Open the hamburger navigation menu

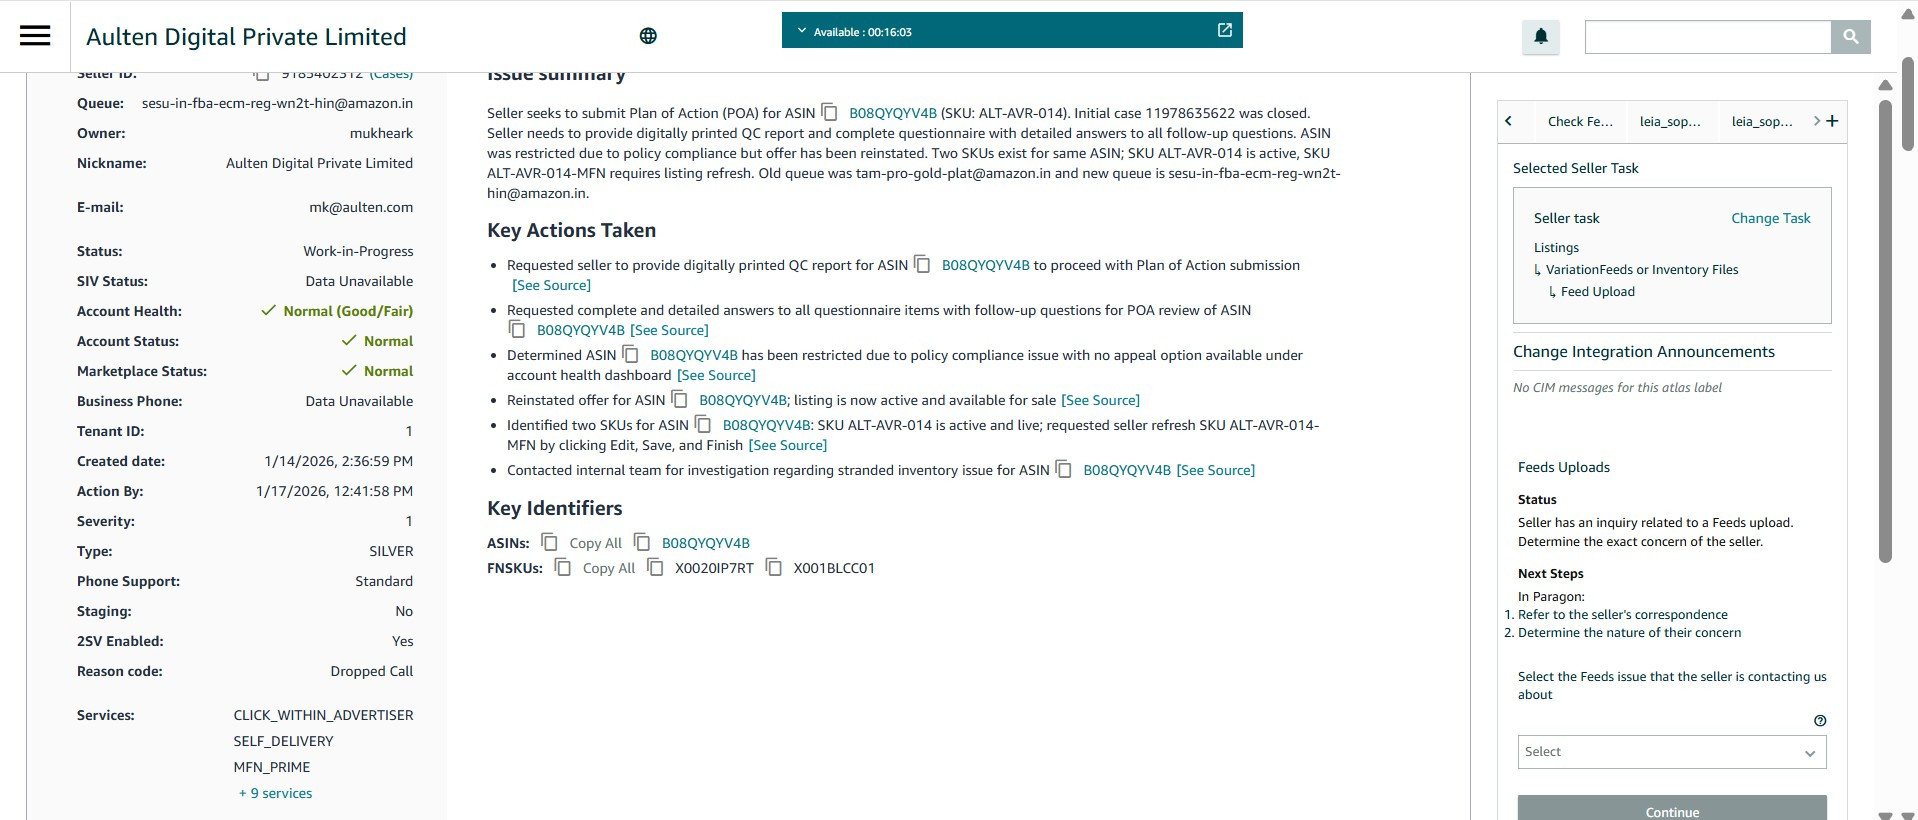(x=35, y=36)
